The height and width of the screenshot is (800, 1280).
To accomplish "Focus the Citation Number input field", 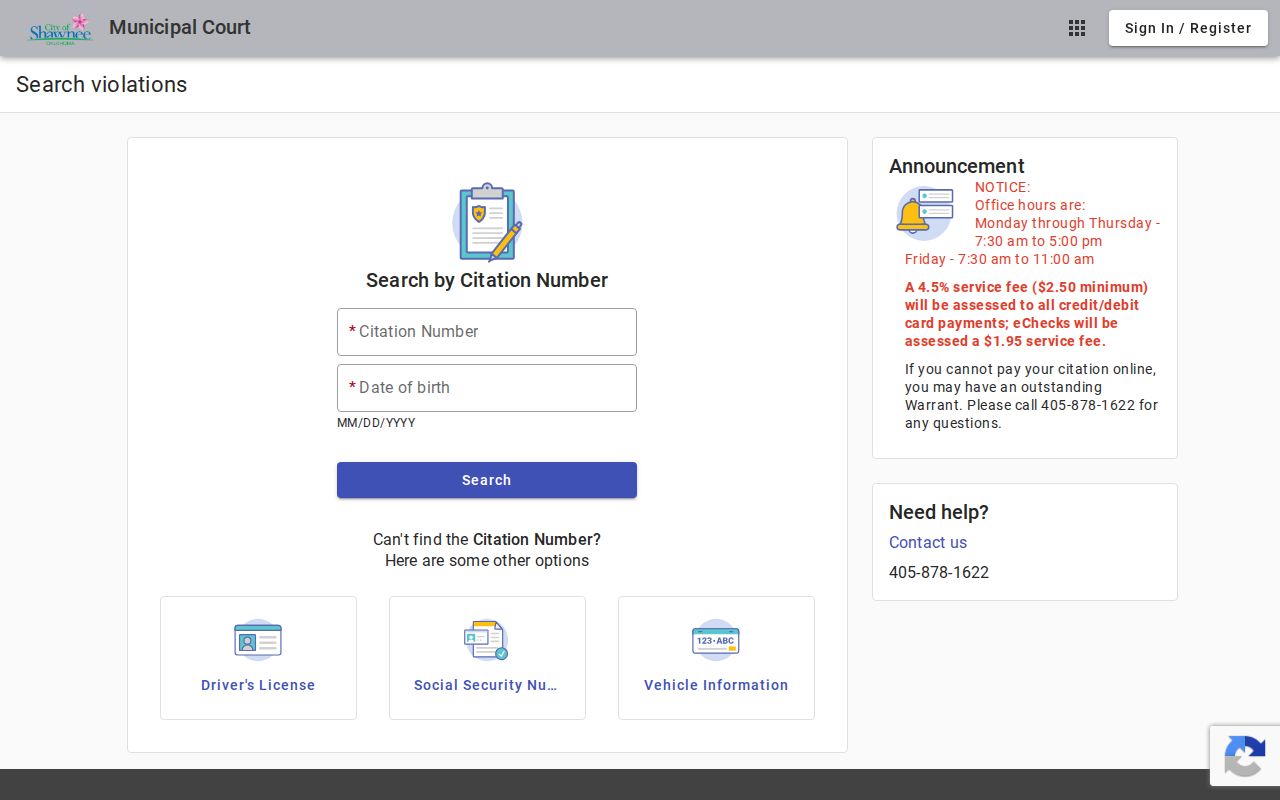I will [x=487, y=332].
